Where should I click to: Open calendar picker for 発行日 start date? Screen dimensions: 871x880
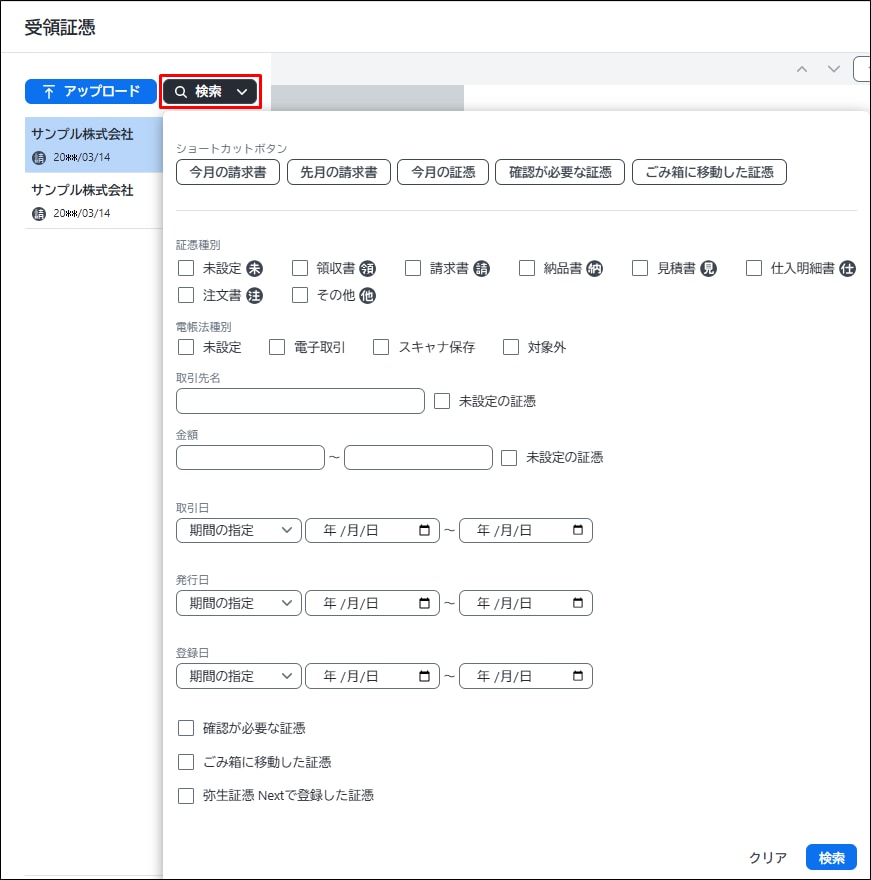(x=424, y=603)
